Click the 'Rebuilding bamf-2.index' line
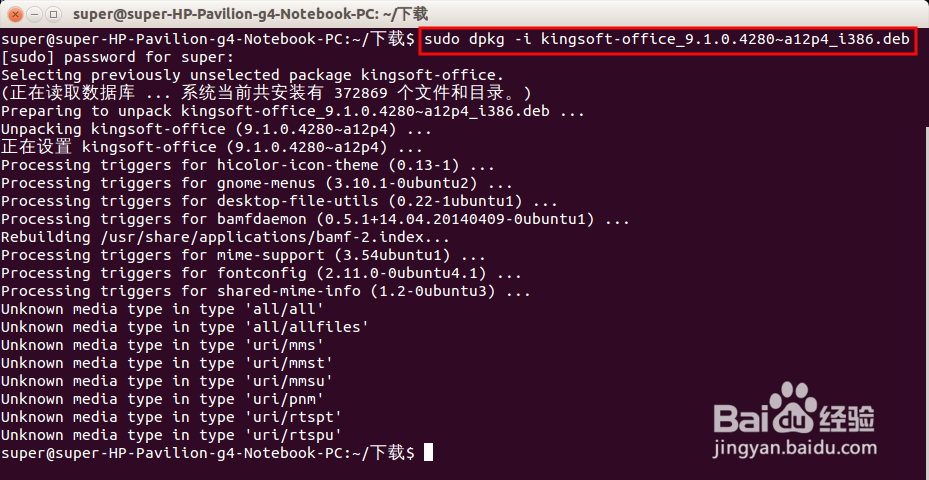 225,237
